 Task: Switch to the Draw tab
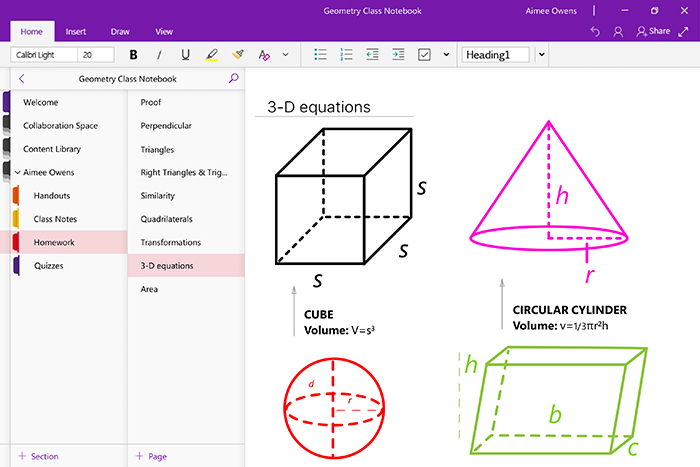pos(120,32)
